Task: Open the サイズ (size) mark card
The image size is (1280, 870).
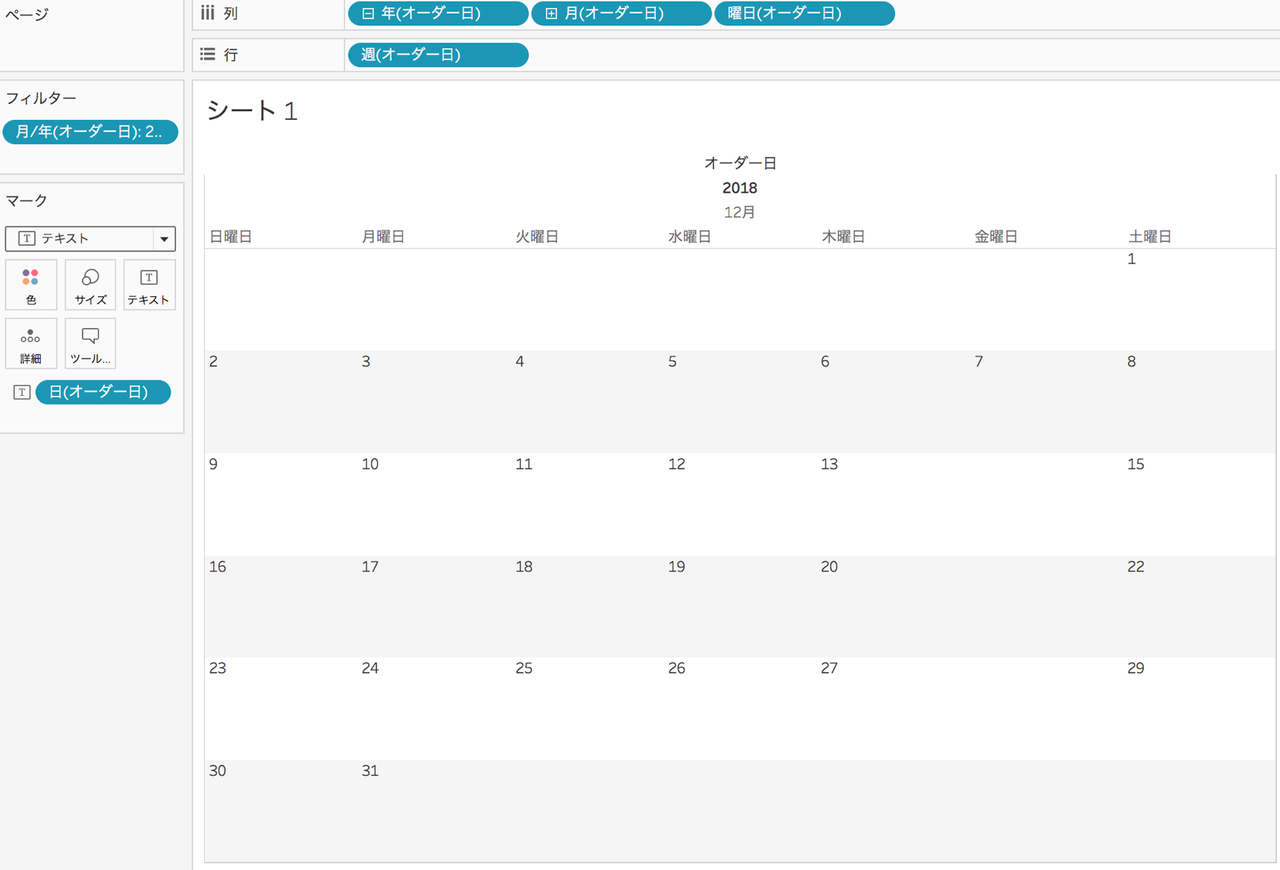Action: tap(90, 285)
